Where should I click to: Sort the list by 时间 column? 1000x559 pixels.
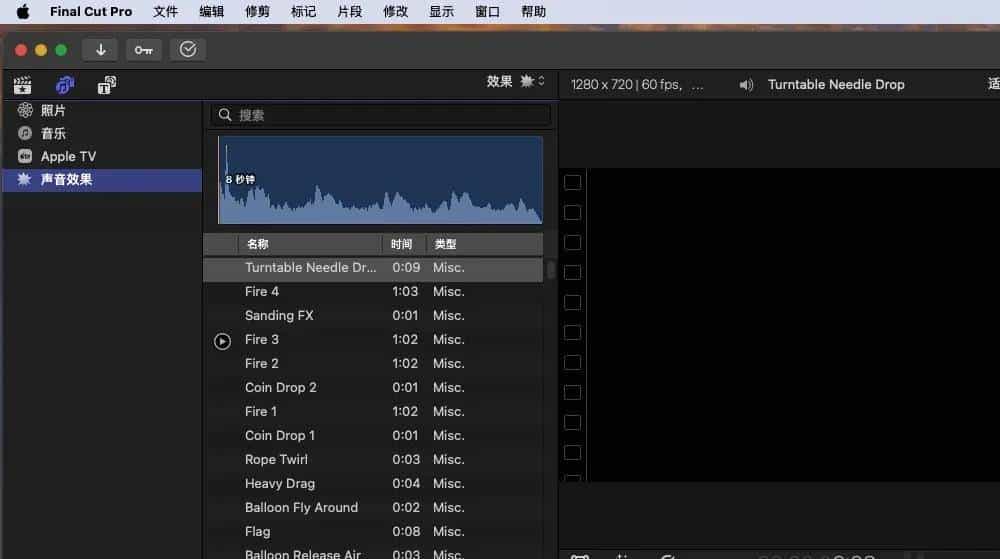tap(403, 244)
